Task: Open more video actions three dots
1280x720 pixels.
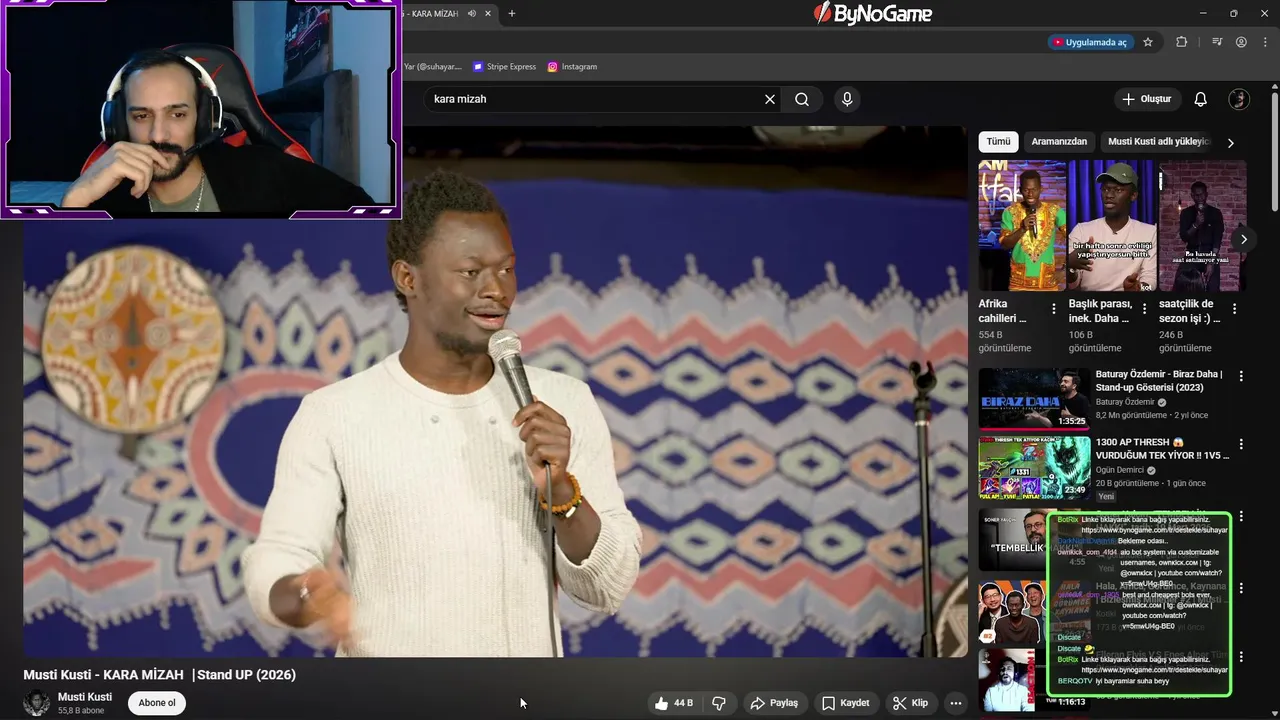Action: click(956, 703)
